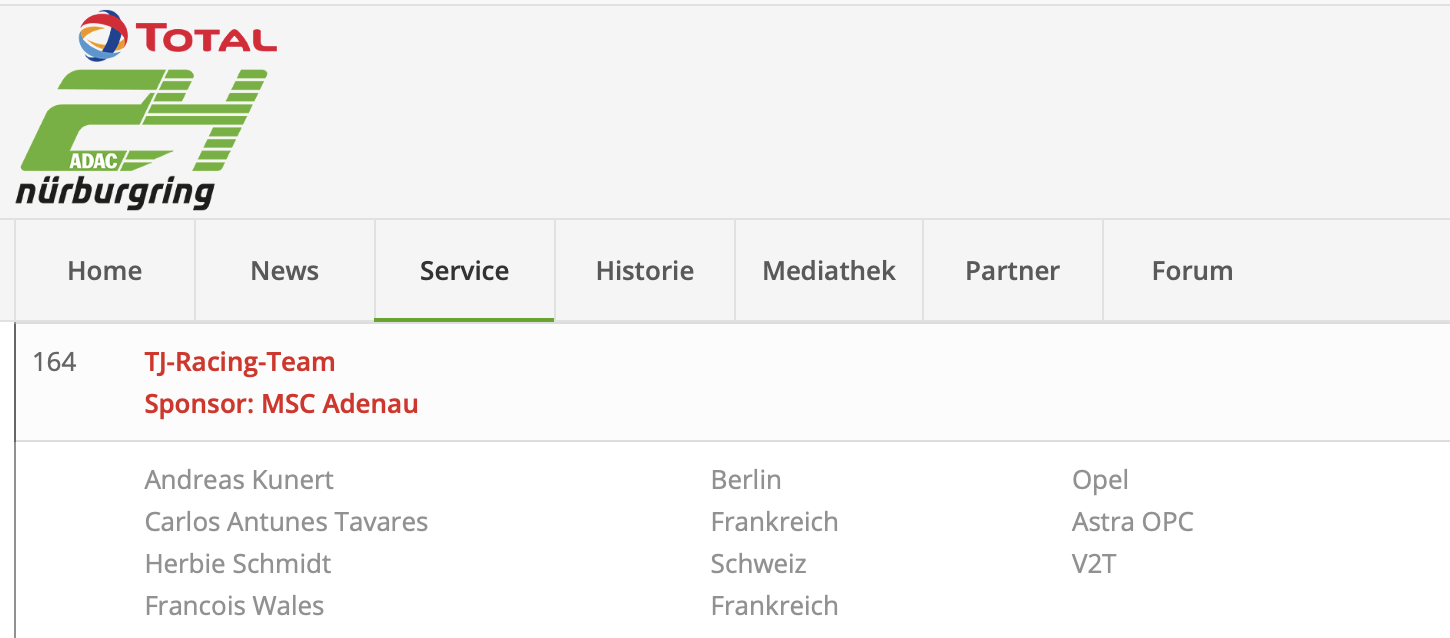The width and height of the screenshot is (1450, 638).
Task: Select the Service menu tab
Action: (x=464, y=271)
